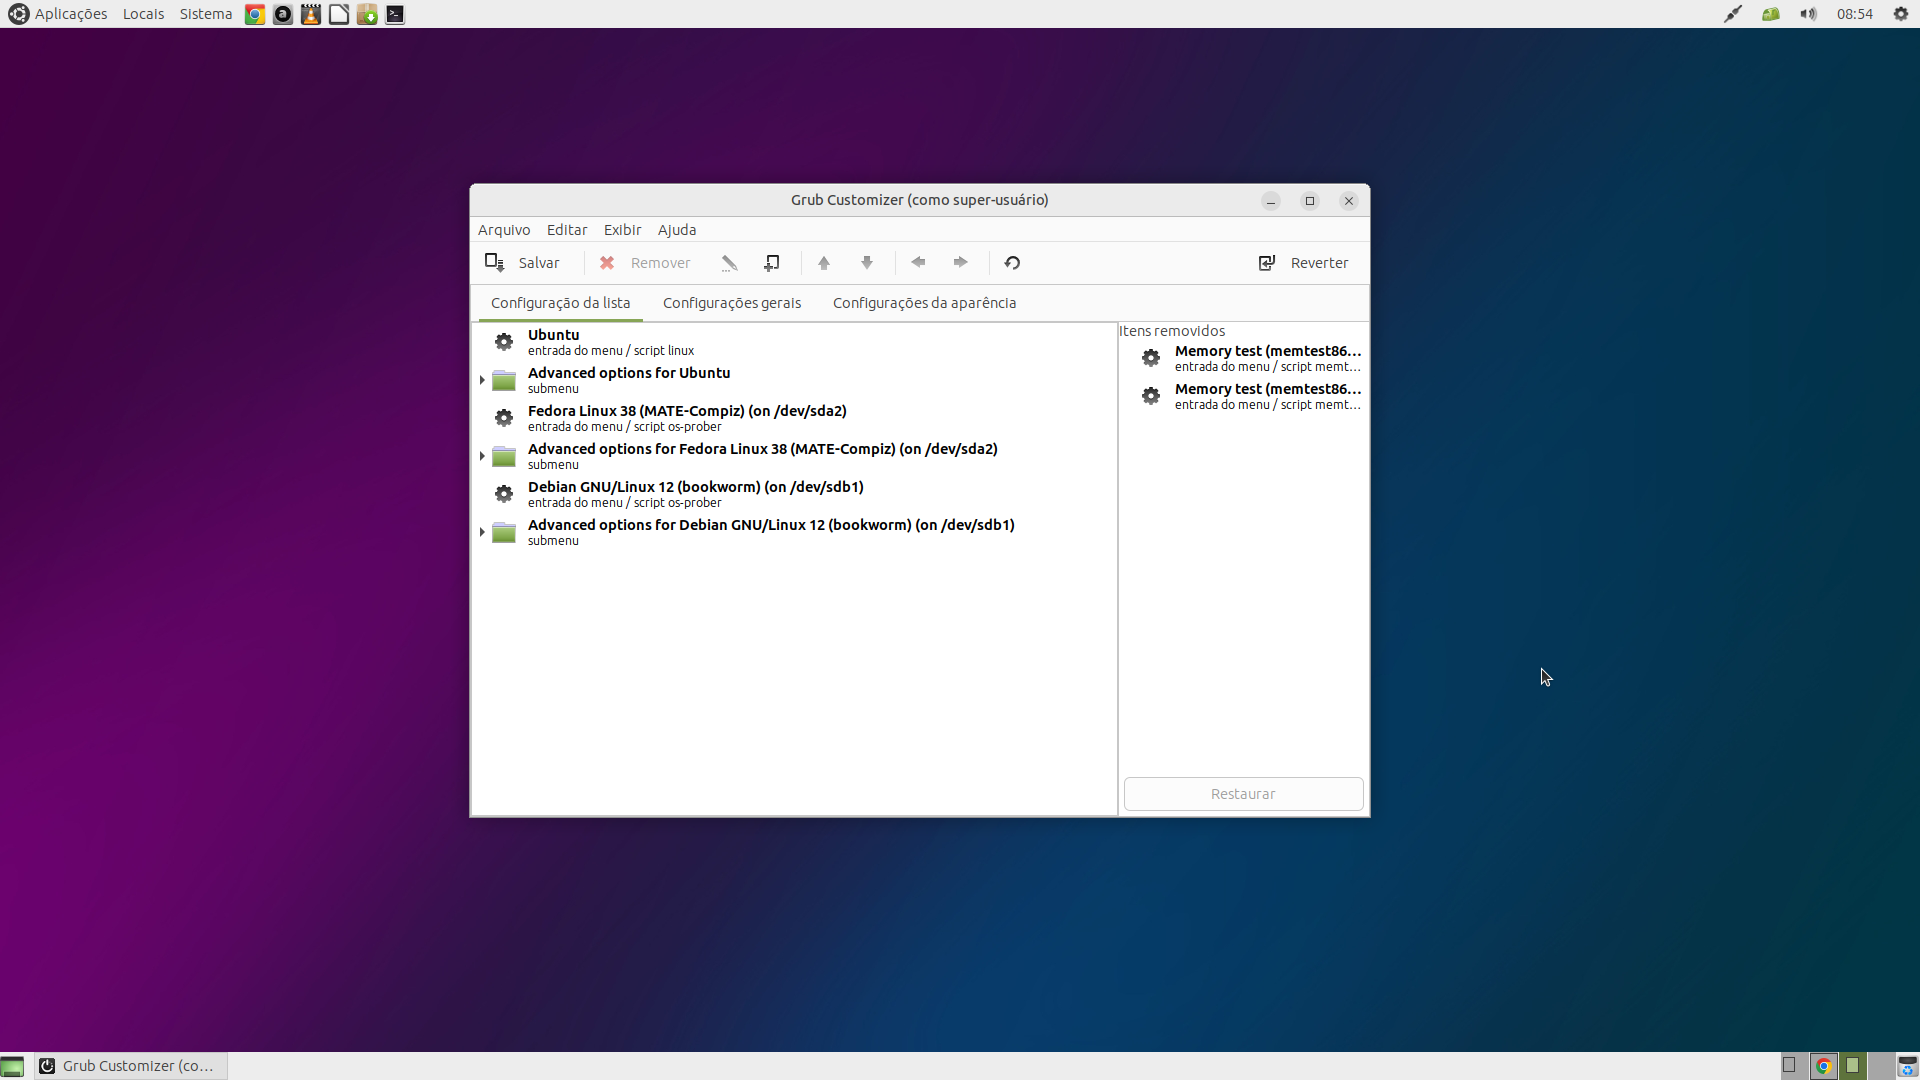Click the session settings gear in top panel
This screenshot has width=1920, height=1080.
pos(1901,14)
